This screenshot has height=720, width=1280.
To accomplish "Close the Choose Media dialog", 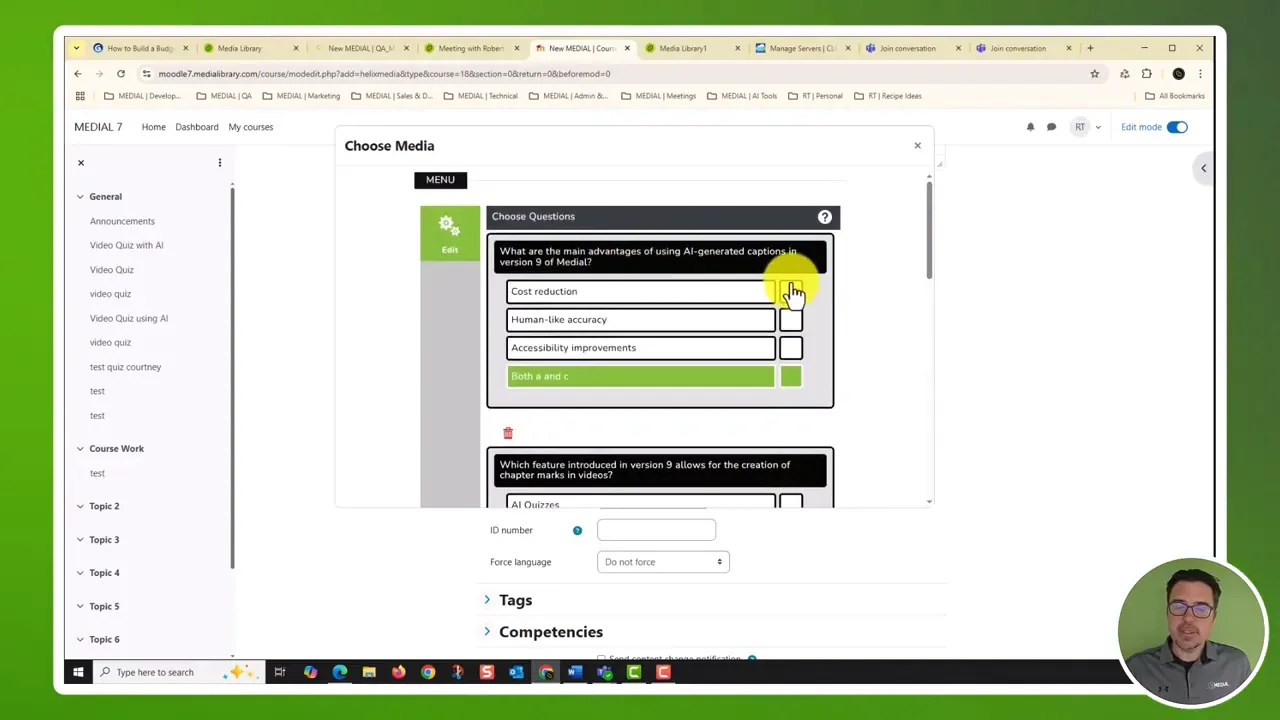I will click(x=917, y=146).
